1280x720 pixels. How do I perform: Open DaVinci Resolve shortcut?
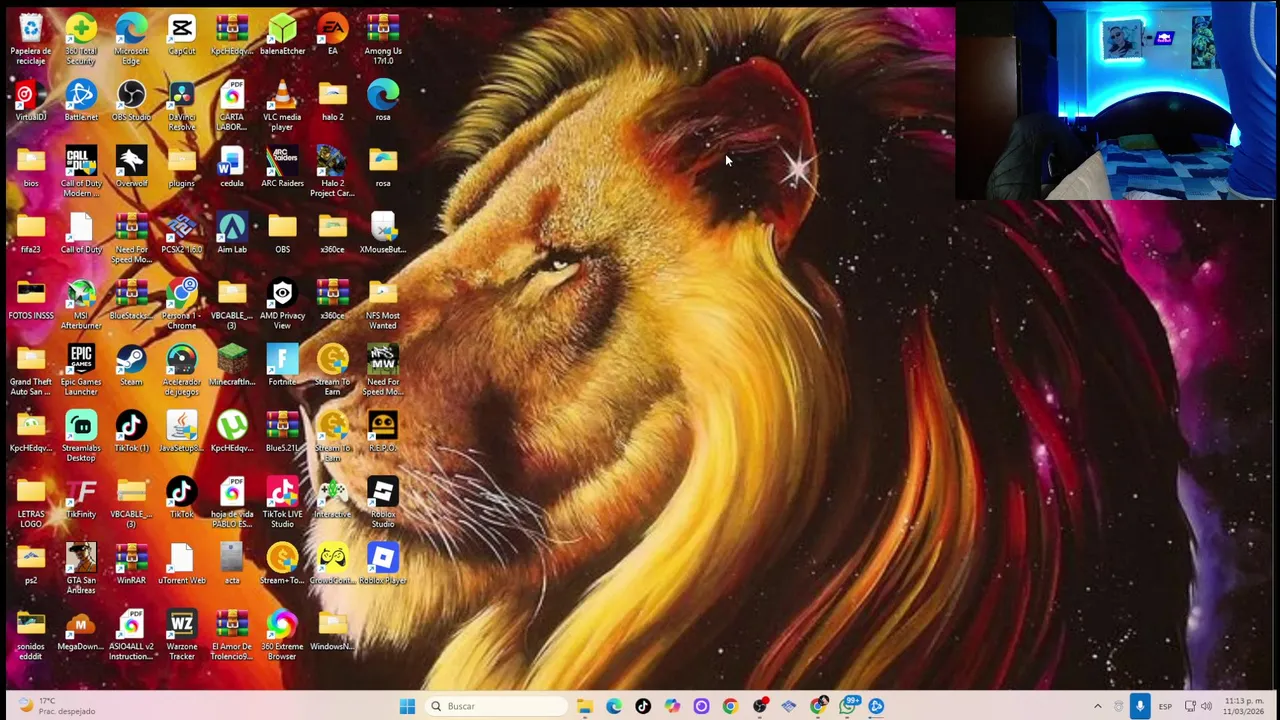pyautogui.click(x=181, y=105)
